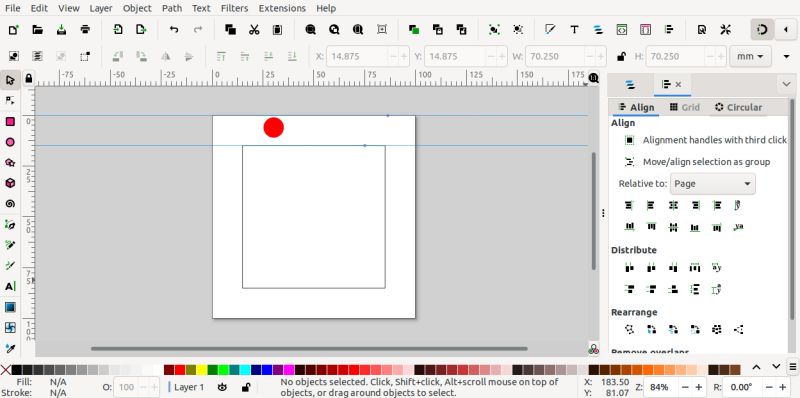The height and width of the screenshot is (398, 800).
Task: Toggle Touch selection mode icon
Action: [85, 56]
